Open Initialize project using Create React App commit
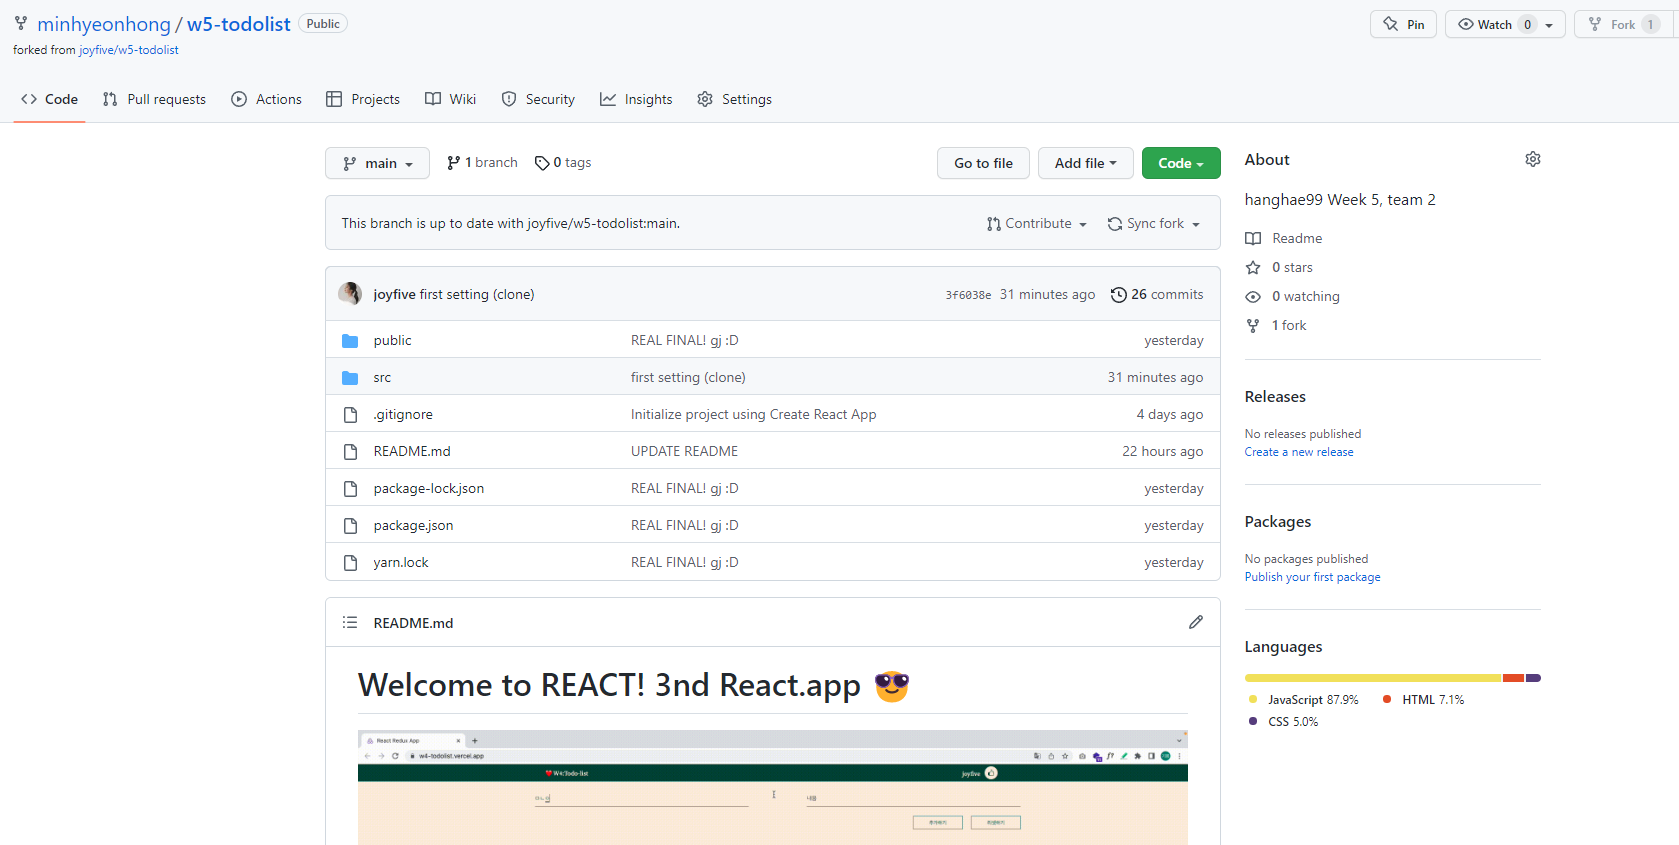1679x845 pixels. click(753, 415)
